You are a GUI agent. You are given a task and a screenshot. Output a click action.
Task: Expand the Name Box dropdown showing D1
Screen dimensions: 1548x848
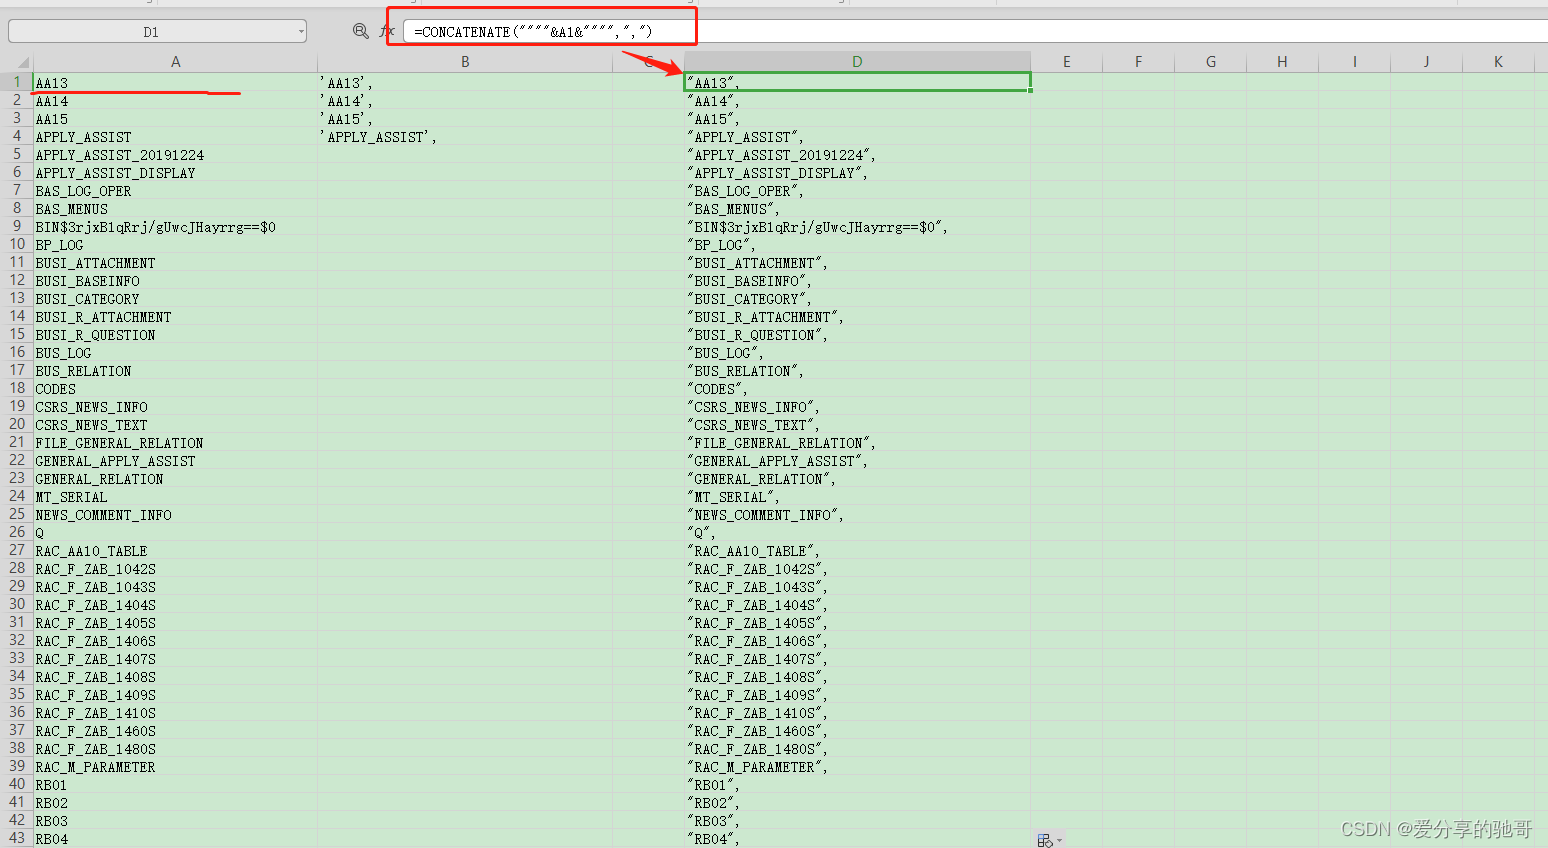tap(301, 31)
